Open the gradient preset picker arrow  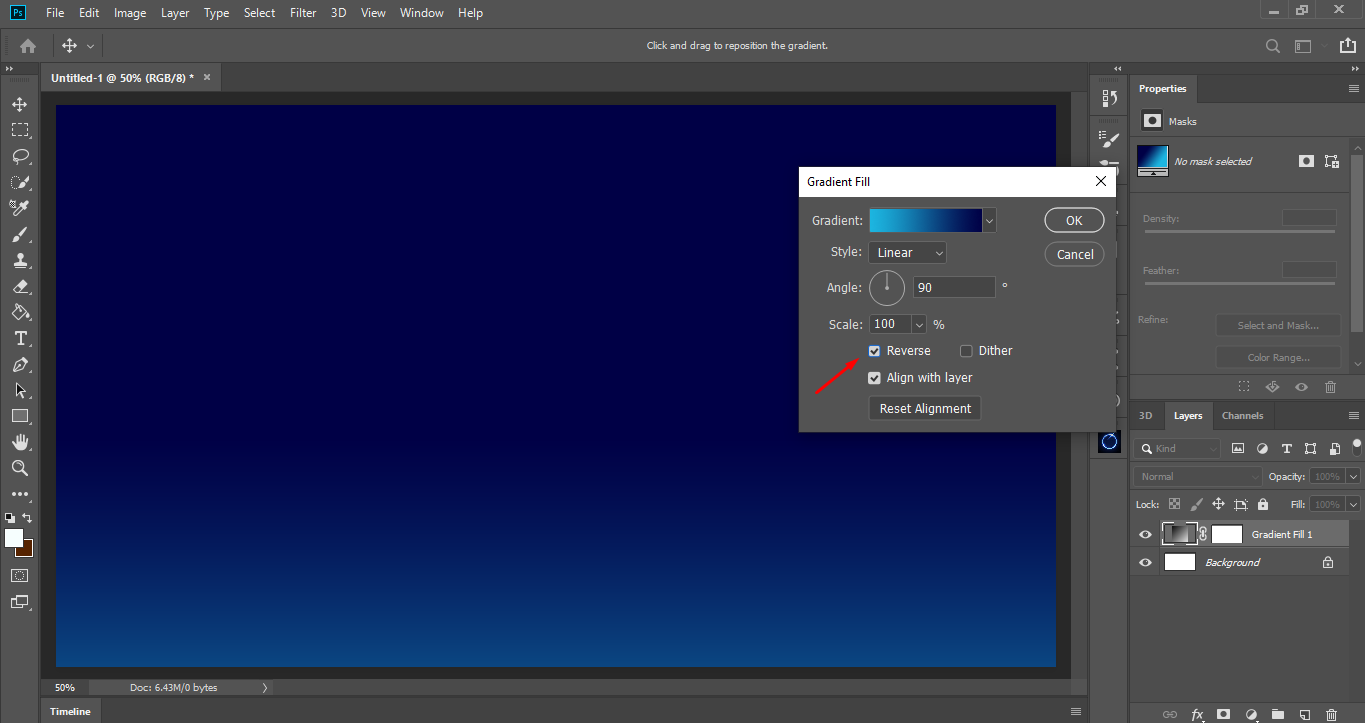coord(989,221)
